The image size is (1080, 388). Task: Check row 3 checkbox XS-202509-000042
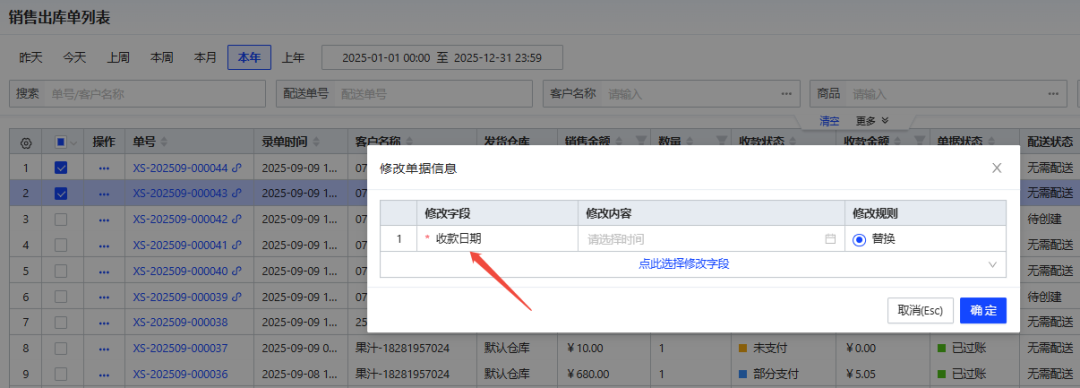[x=61, y=219]
